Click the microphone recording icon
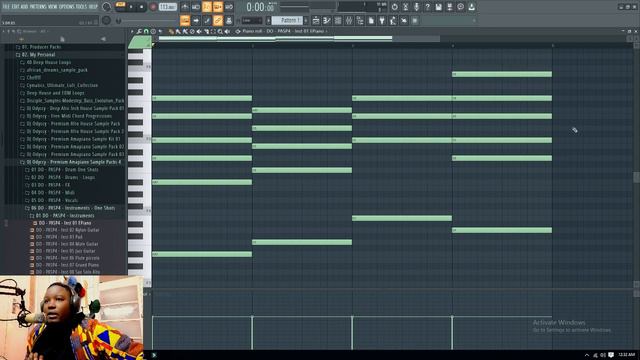The height and width of the screenshot is (360, 640). point(416,7)
